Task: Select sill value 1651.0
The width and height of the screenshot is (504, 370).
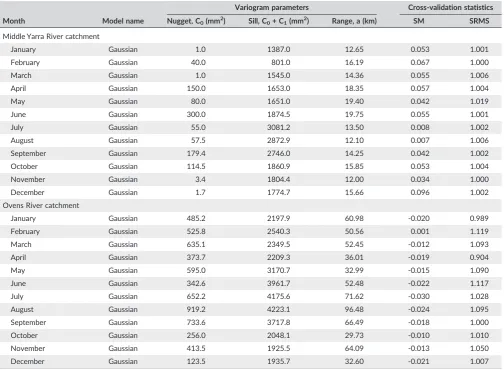Action: 279,101
